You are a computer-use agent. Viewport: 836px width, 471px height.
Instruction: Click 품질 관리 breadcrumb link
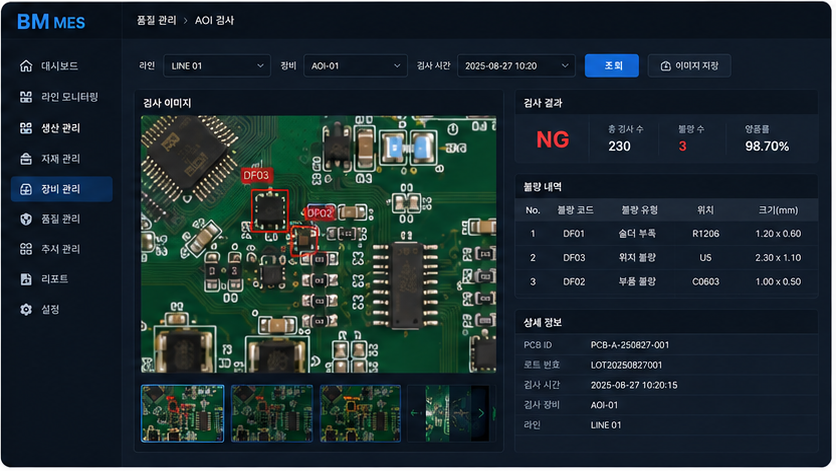click(x=156, y=20)
